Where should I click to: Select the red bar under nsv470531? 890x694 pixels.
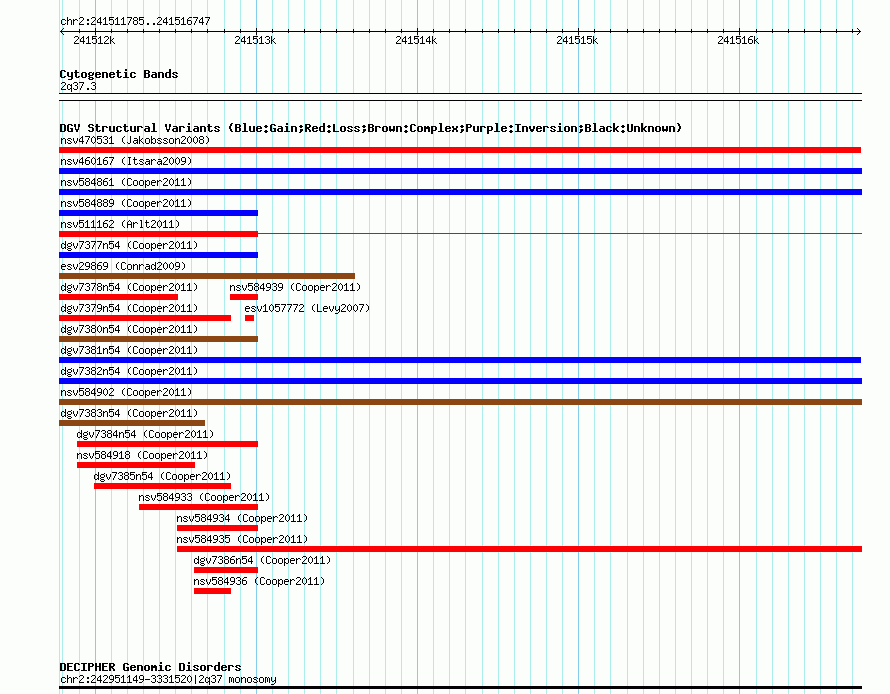[x=460, y=150]
